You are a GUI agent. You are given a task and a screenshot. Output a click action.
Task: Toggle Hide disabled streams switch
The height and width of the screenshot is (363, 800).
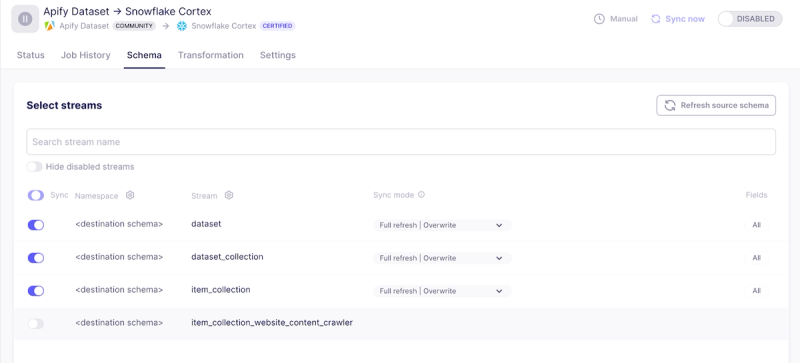[34, 166]
